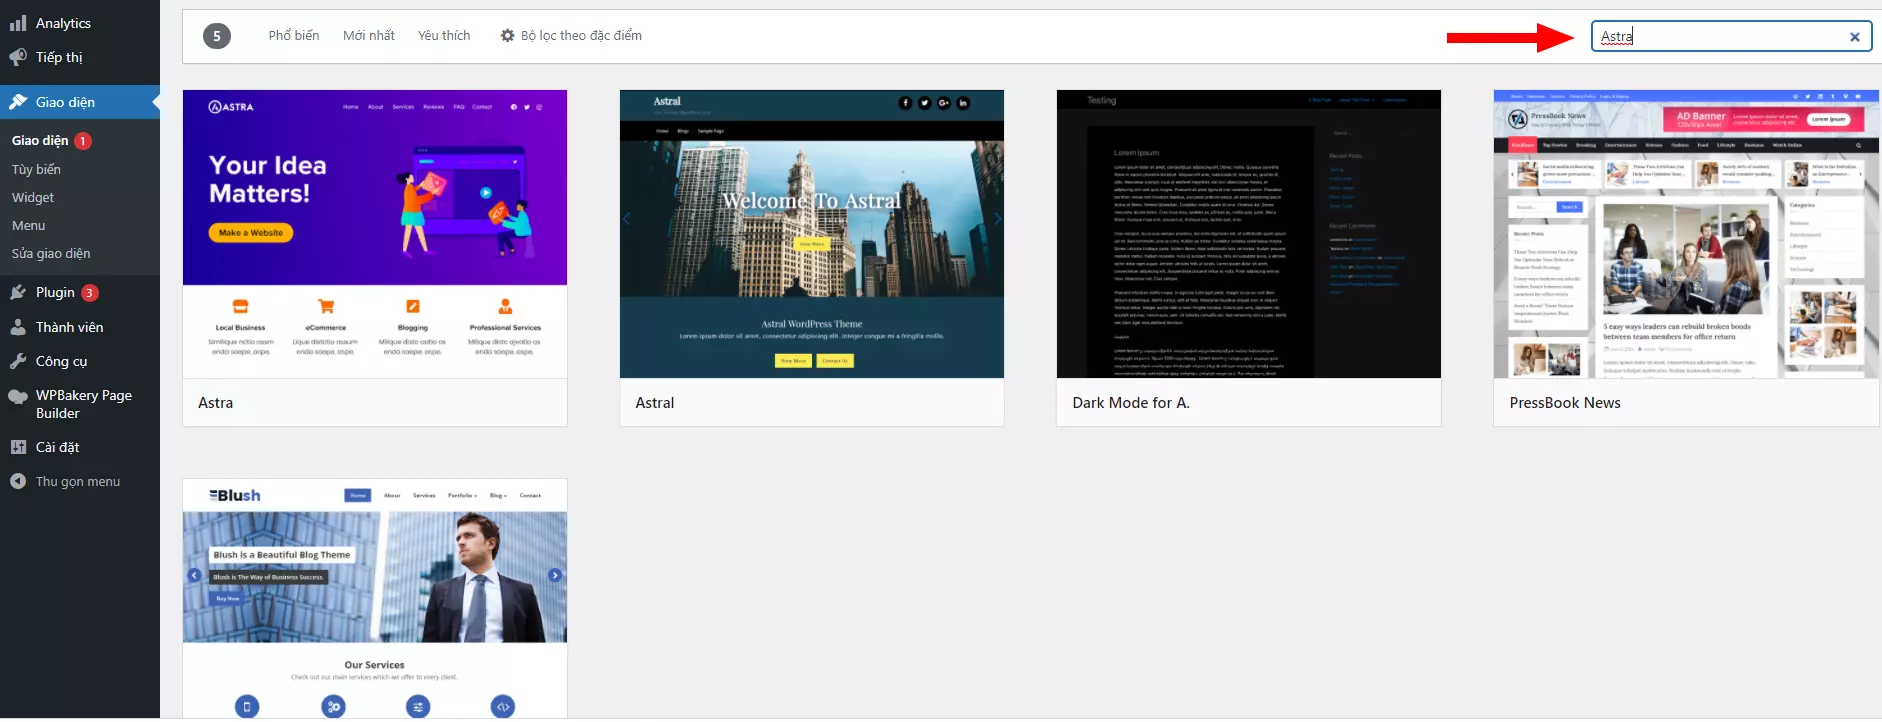Click the Thành viên user icon
This screenshot has width=1882, height=722.
[18, 327]
